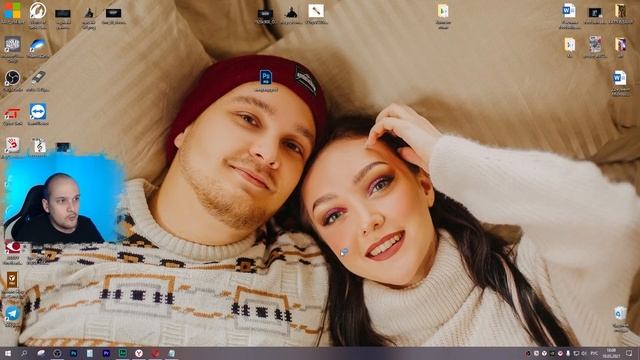Select the white icon with red brush
The image size is (640, 360).
pos(316,11)
